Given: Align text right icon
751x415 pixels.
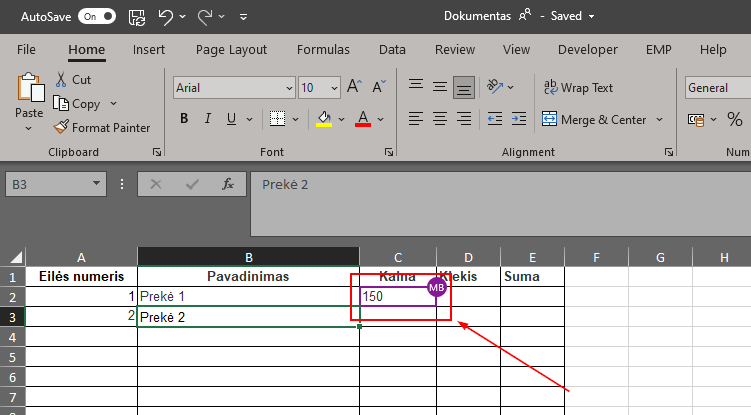Looking at the screenshot, I should pyautogui.click(x=464, y=118).
